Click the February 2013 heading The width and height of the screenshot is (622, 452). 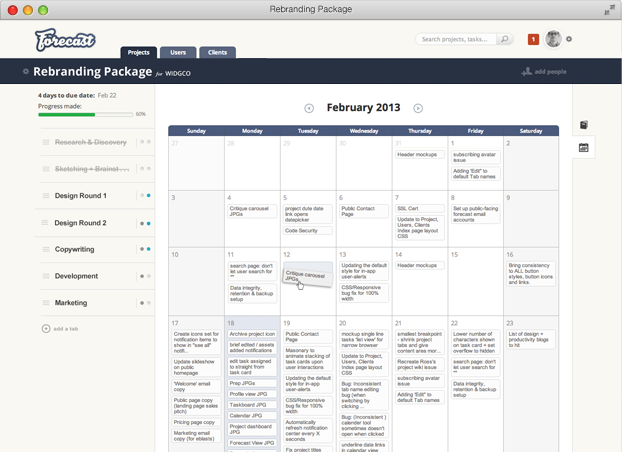point(363,108)
